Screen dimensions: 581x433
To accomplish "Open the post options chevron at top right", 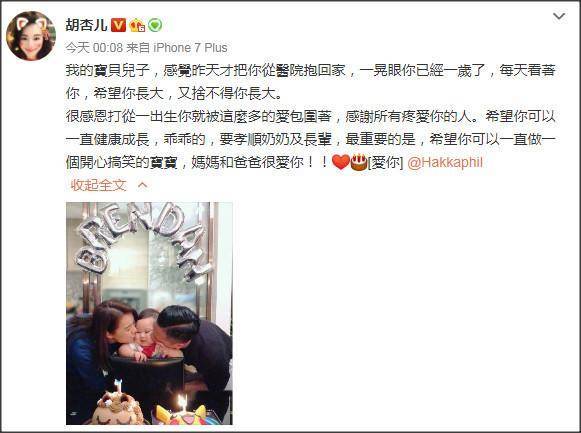I will click(x=559, y=16).
